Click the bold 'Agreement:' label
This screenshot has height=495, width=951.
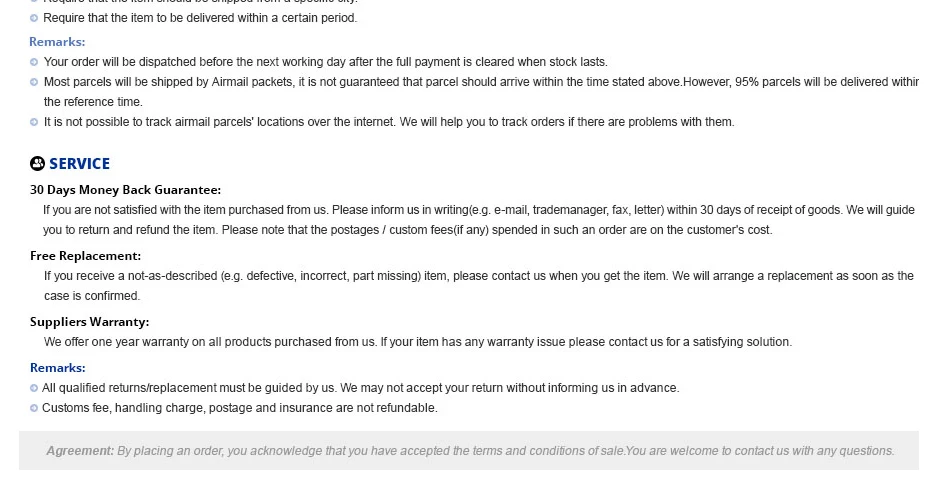pyautogui.click(x=80, y=451)
